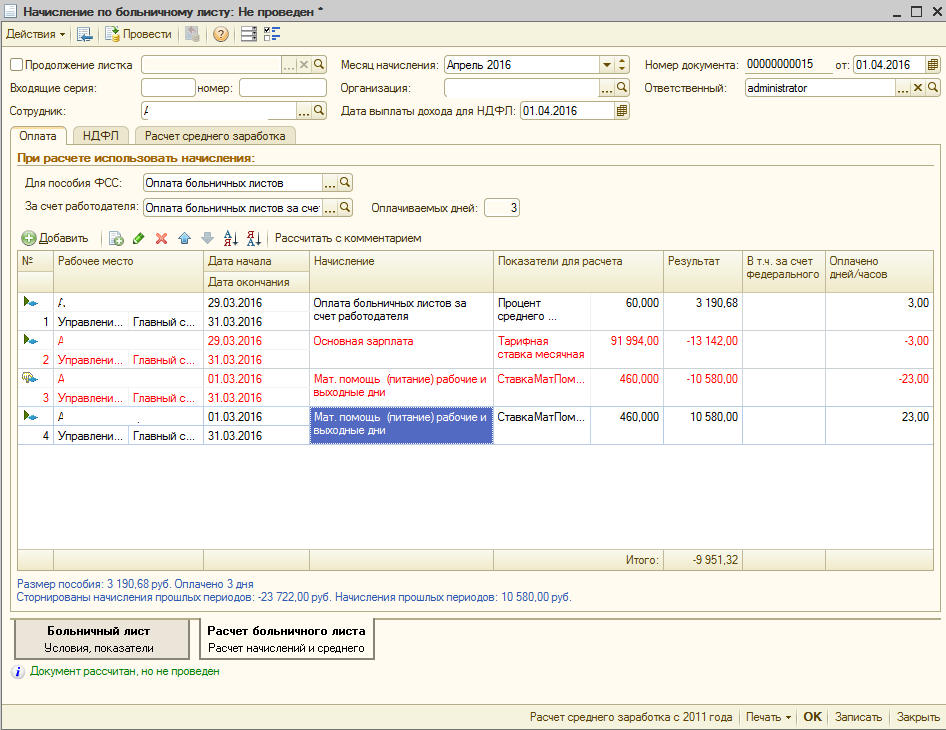Open the Печать dropdown menu
Viewport: 946px width, 730px height.
(x=768, y=717)
